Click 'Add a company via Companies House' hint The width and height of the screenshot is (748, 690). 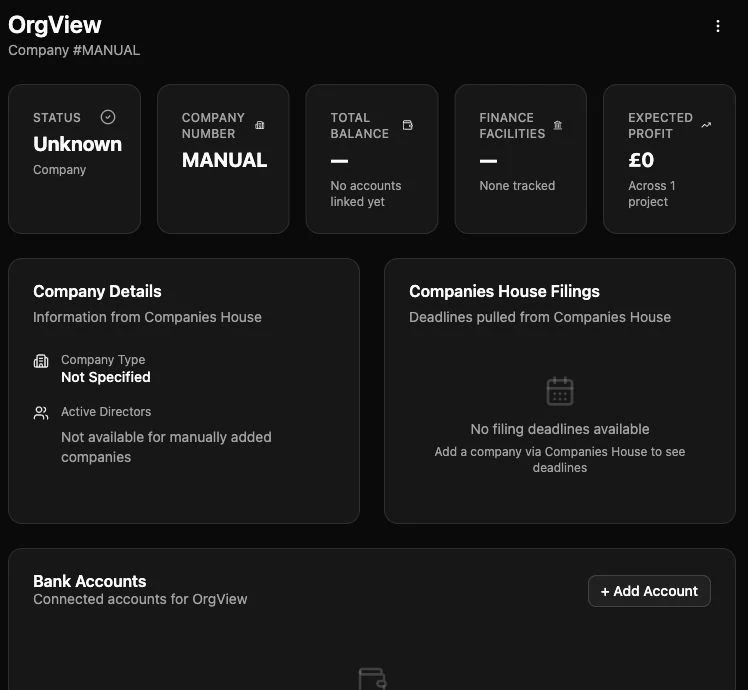point(560,460)
